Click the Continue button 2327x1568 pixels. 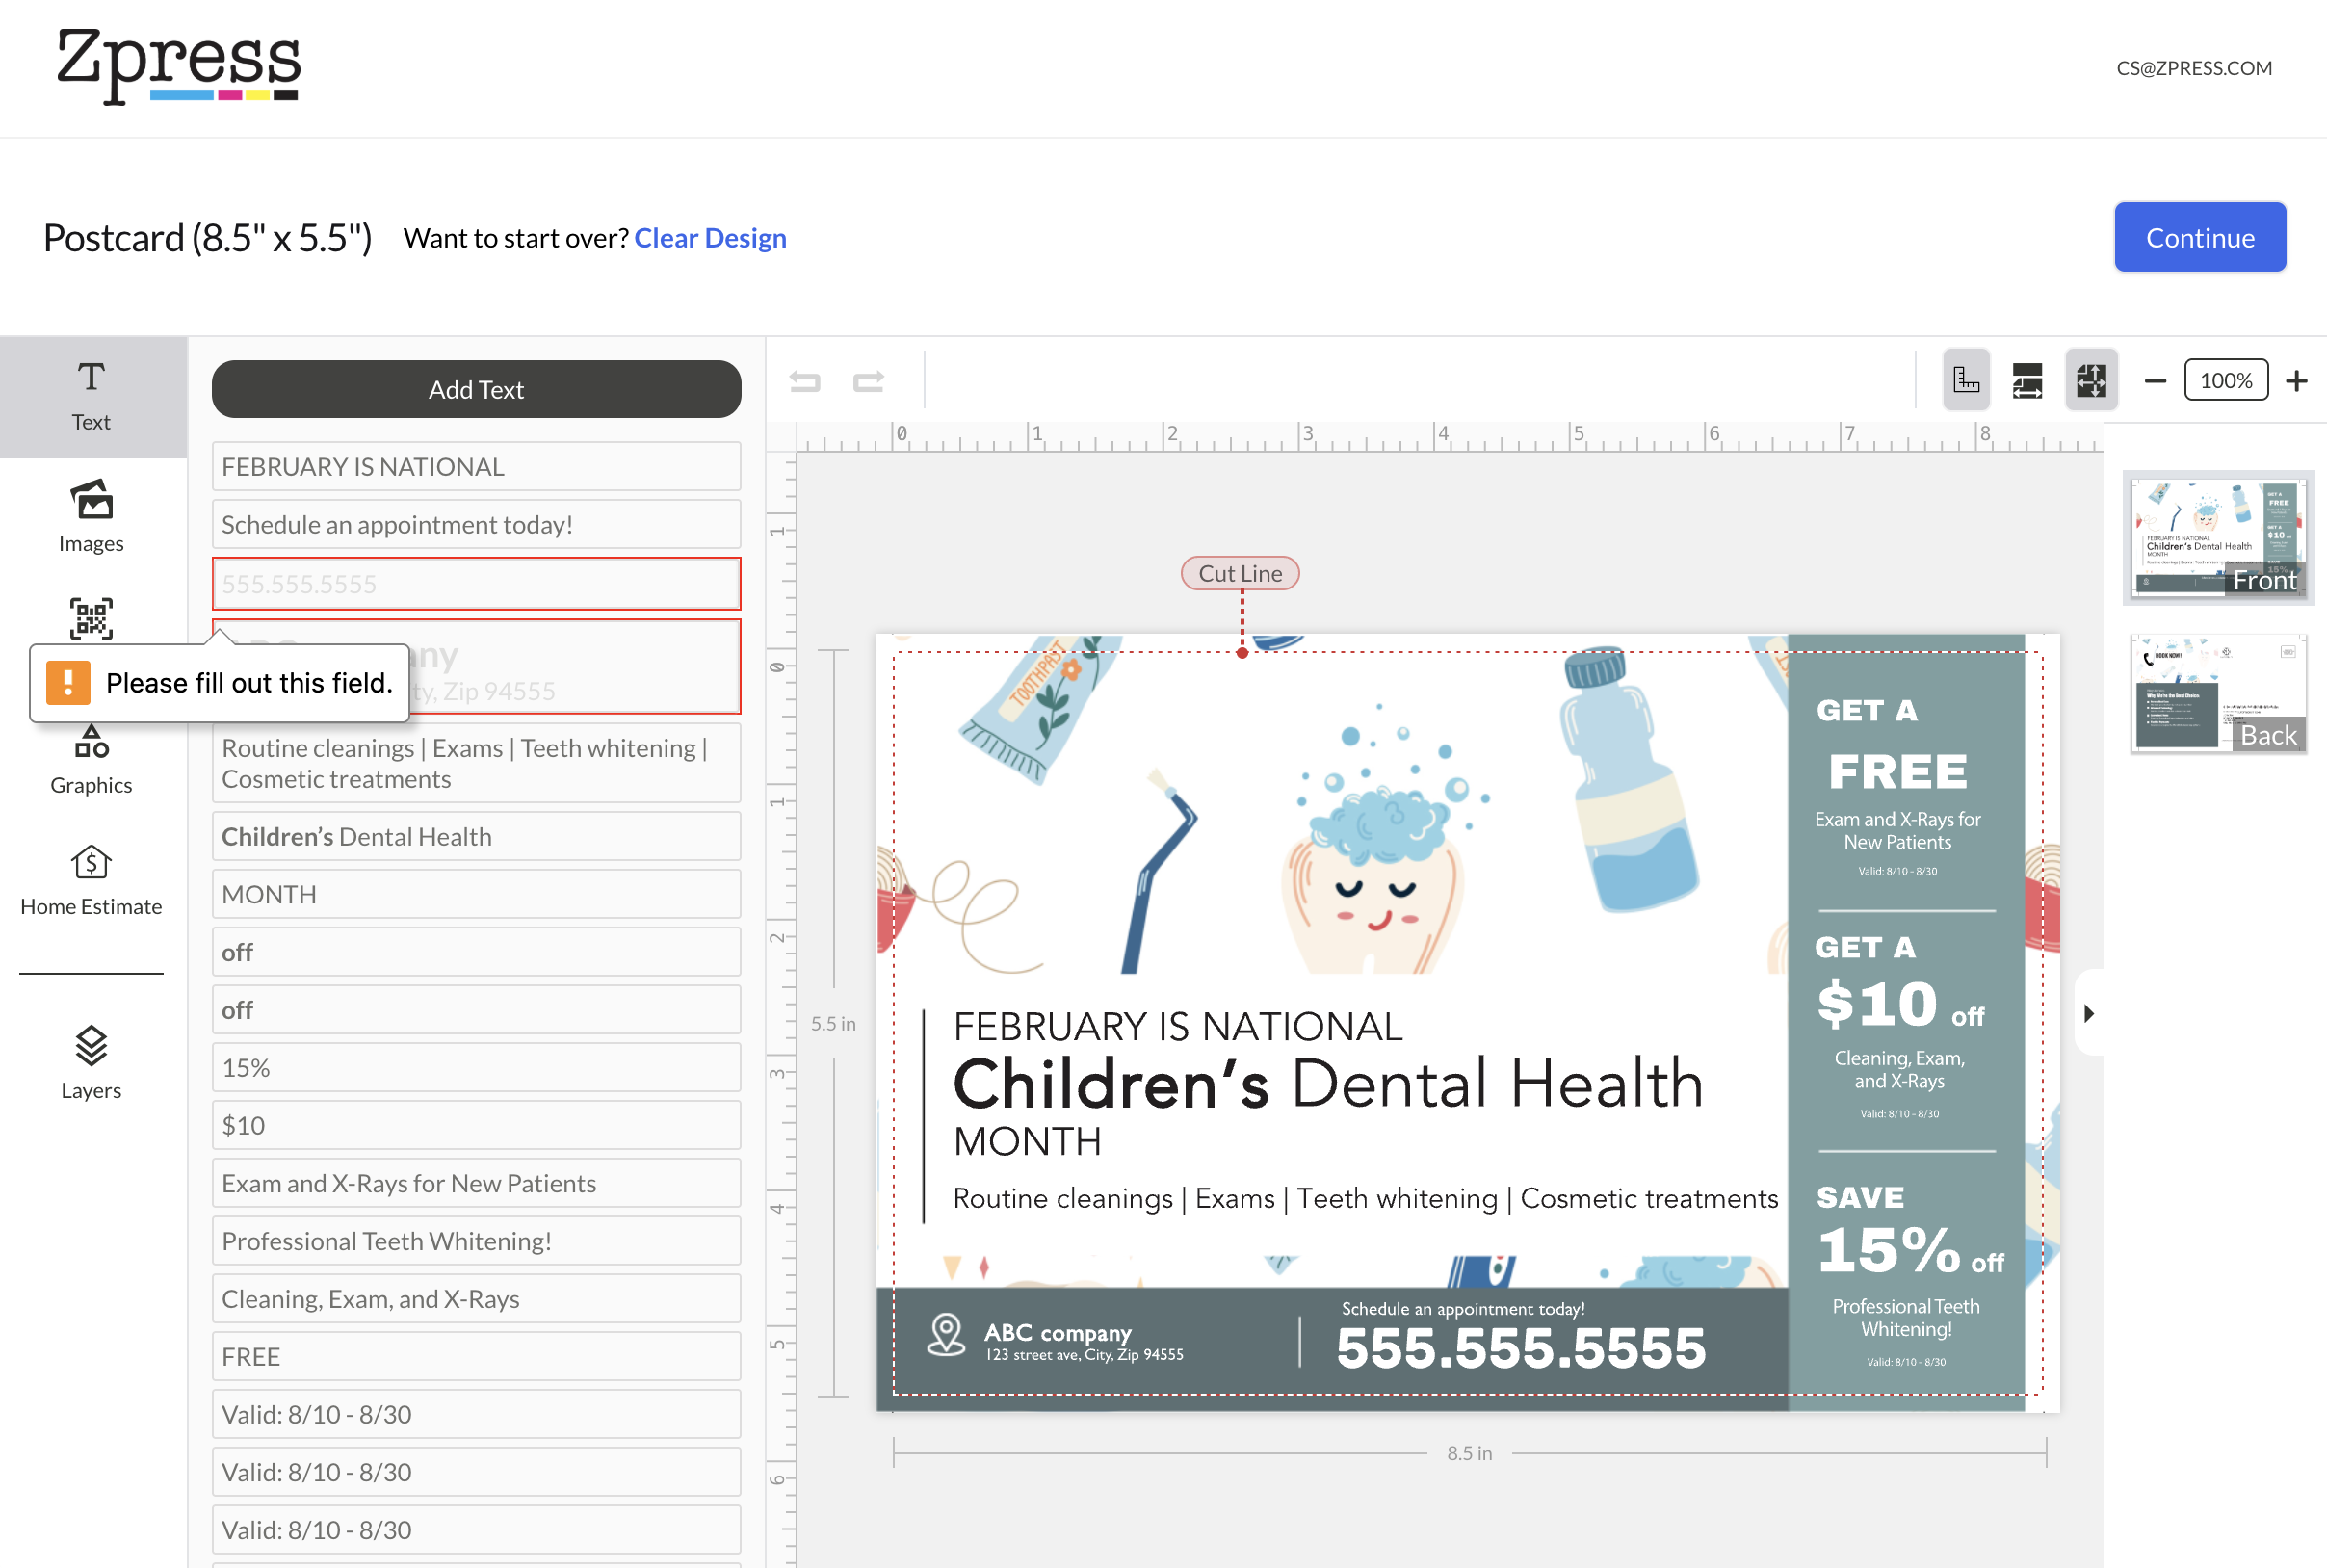pos(2199,238)
